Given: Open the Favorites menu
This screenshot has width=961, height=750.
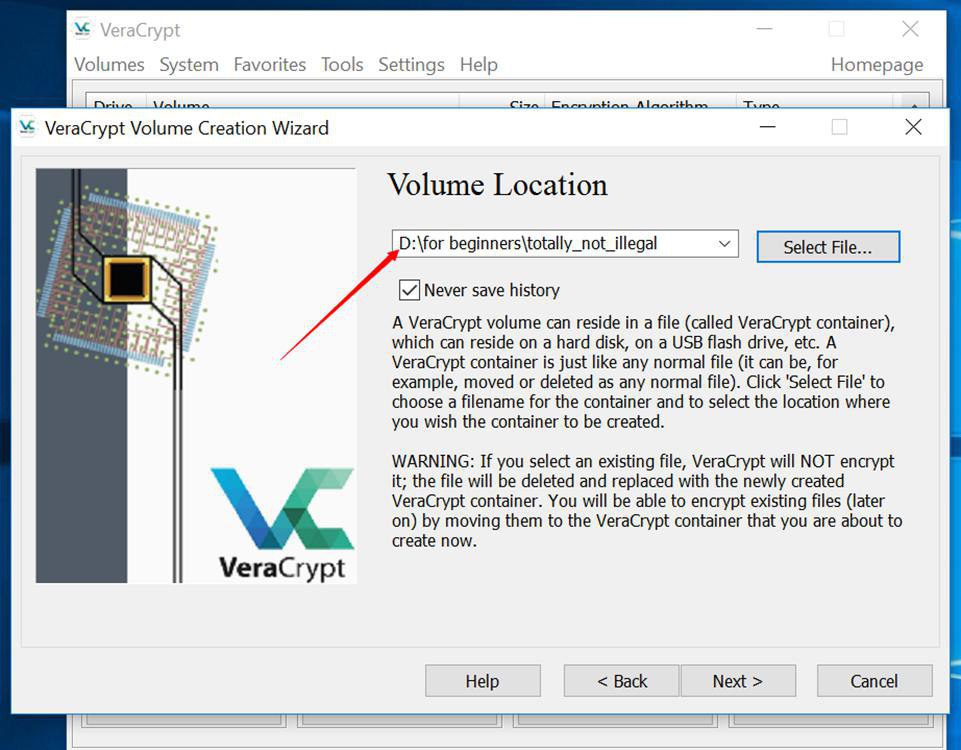Looking at the screenshot, I should (270, 64).
